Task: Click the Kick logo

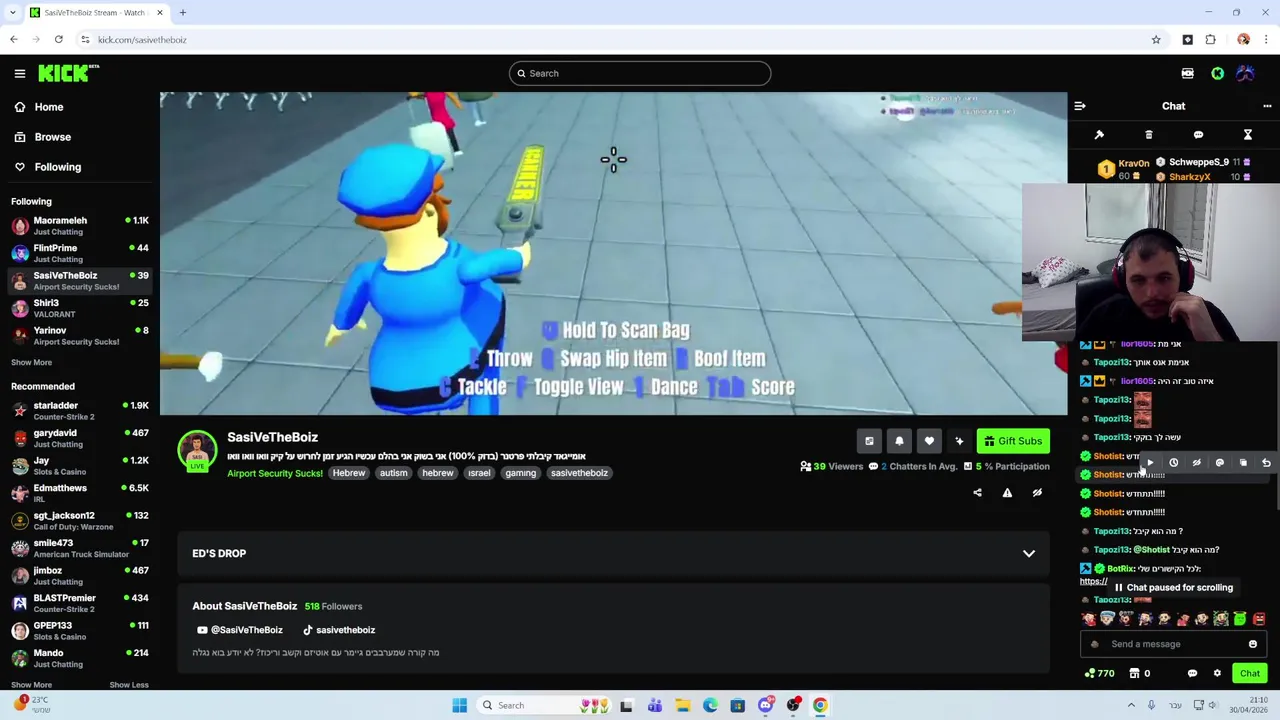Action: tap(68, 73)
